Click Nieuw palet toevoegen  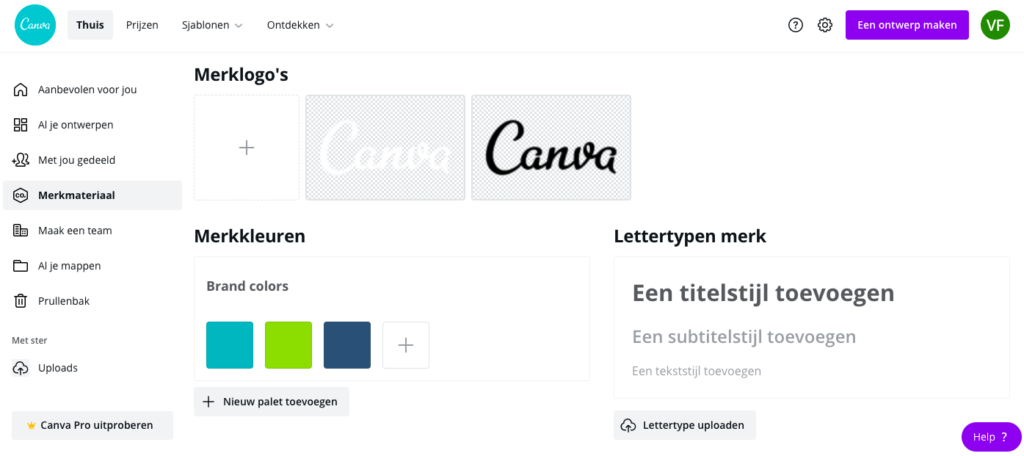pos(272,402)
